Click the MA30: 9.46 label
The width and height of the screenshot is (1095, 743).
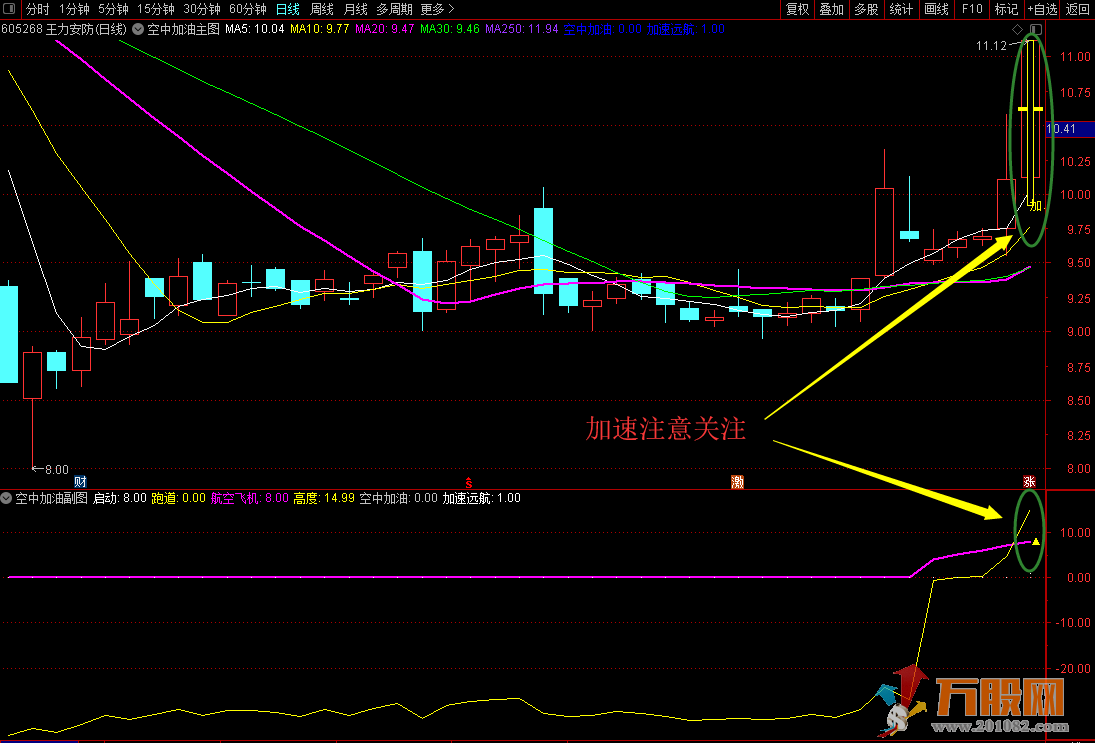450,29
